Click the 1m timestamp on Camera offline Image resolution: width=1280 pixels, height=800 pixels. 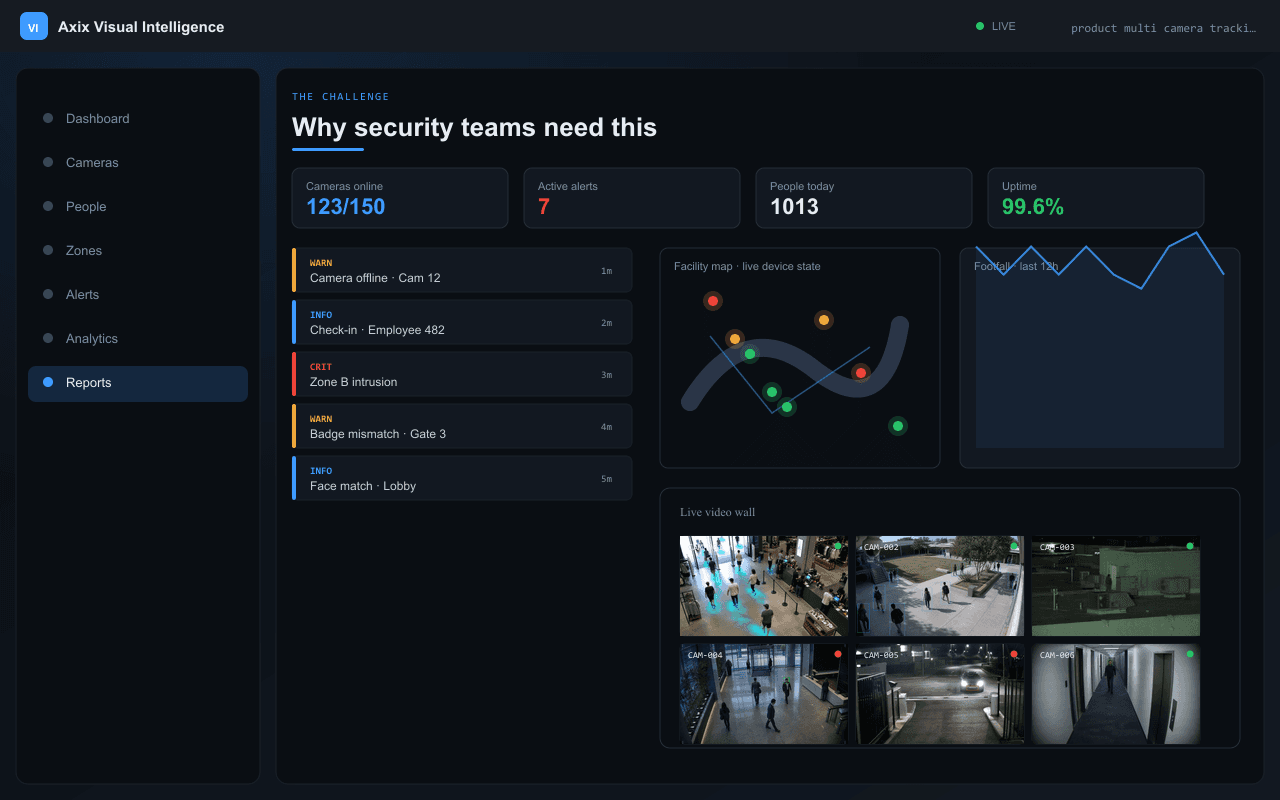(x=606, y=271)
